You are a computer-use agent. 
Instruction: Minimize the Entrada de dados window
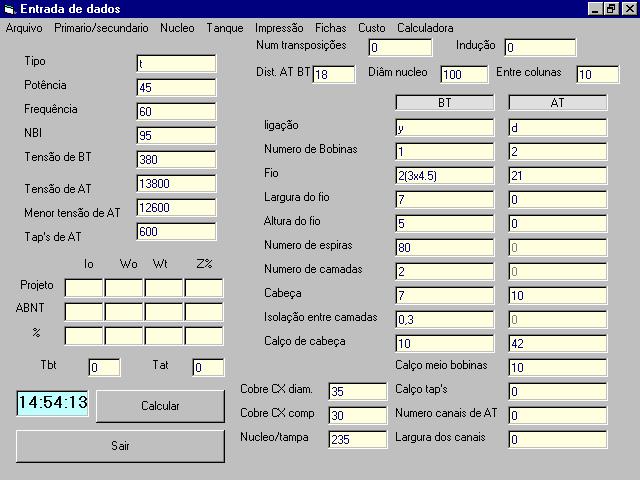click(595, 9)
